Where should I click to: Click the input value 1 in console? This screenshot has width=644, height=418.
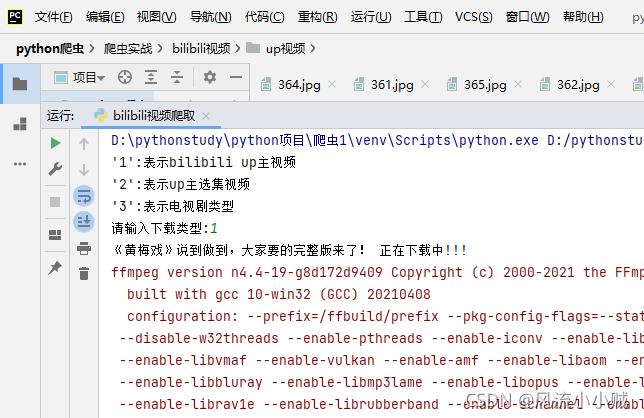tap(214, 228)
